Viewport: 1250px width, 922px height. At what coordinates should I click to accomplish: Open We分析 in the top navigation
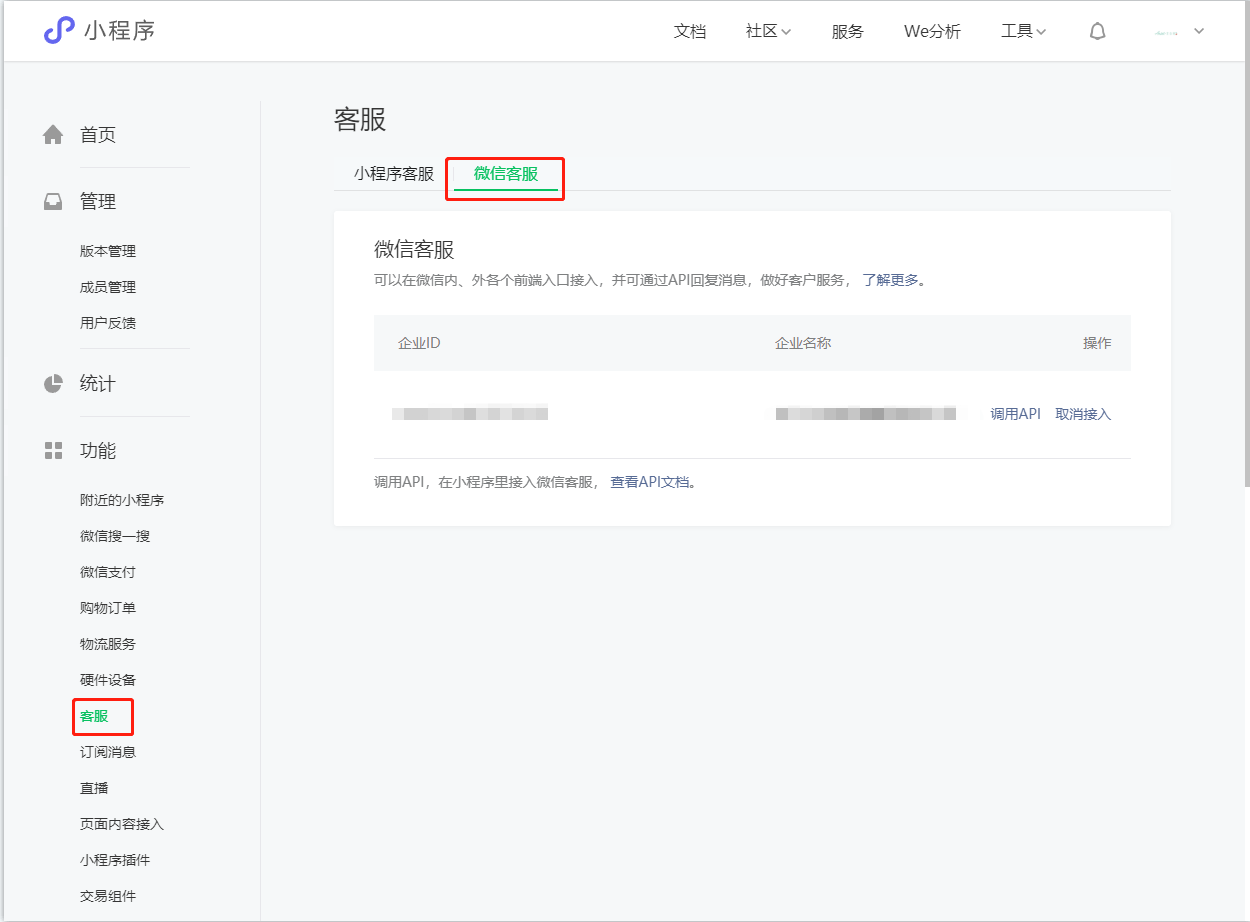(932, 31)
